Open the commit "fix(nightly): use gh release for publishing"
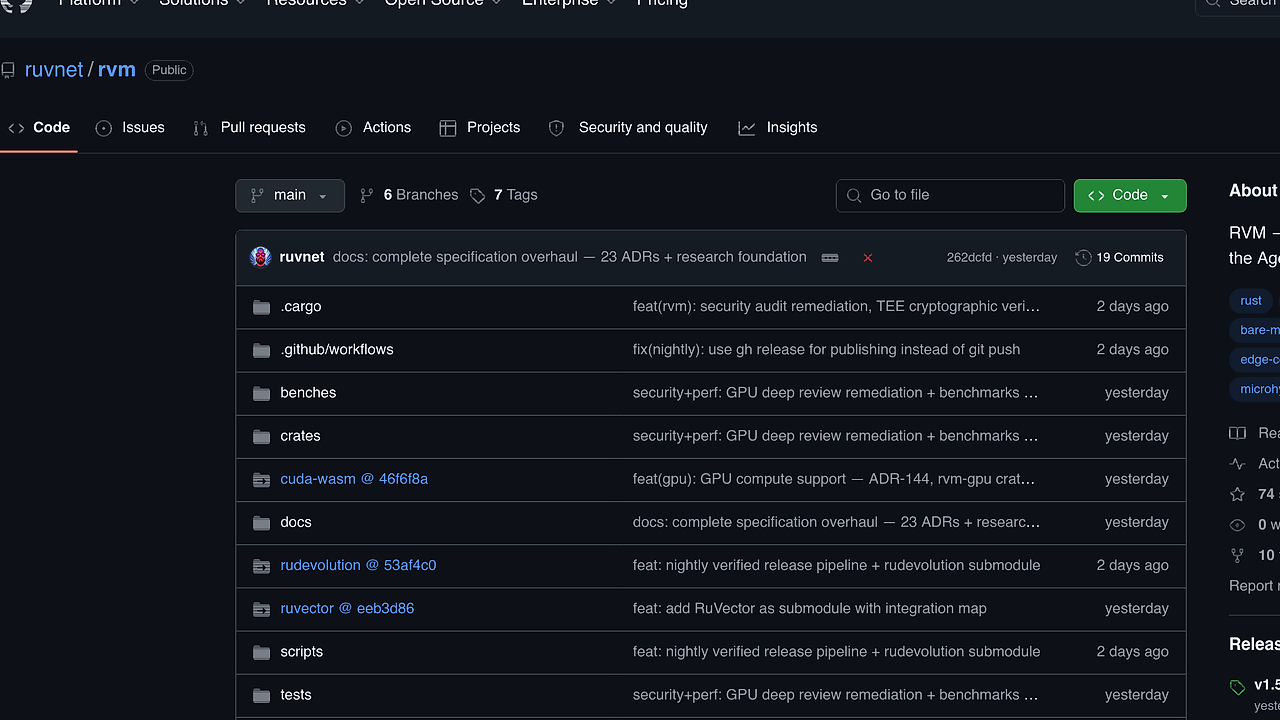 (826, 350)
